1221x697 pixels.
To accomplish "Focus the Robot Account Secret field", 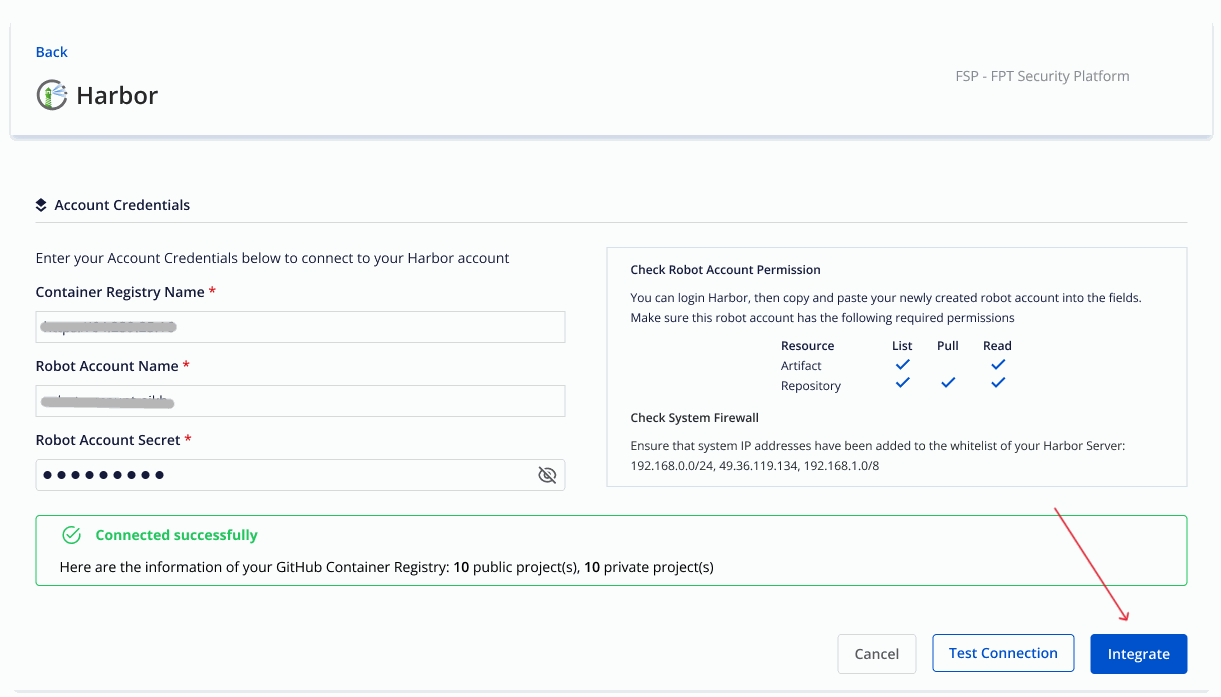I will click(300, 475).
